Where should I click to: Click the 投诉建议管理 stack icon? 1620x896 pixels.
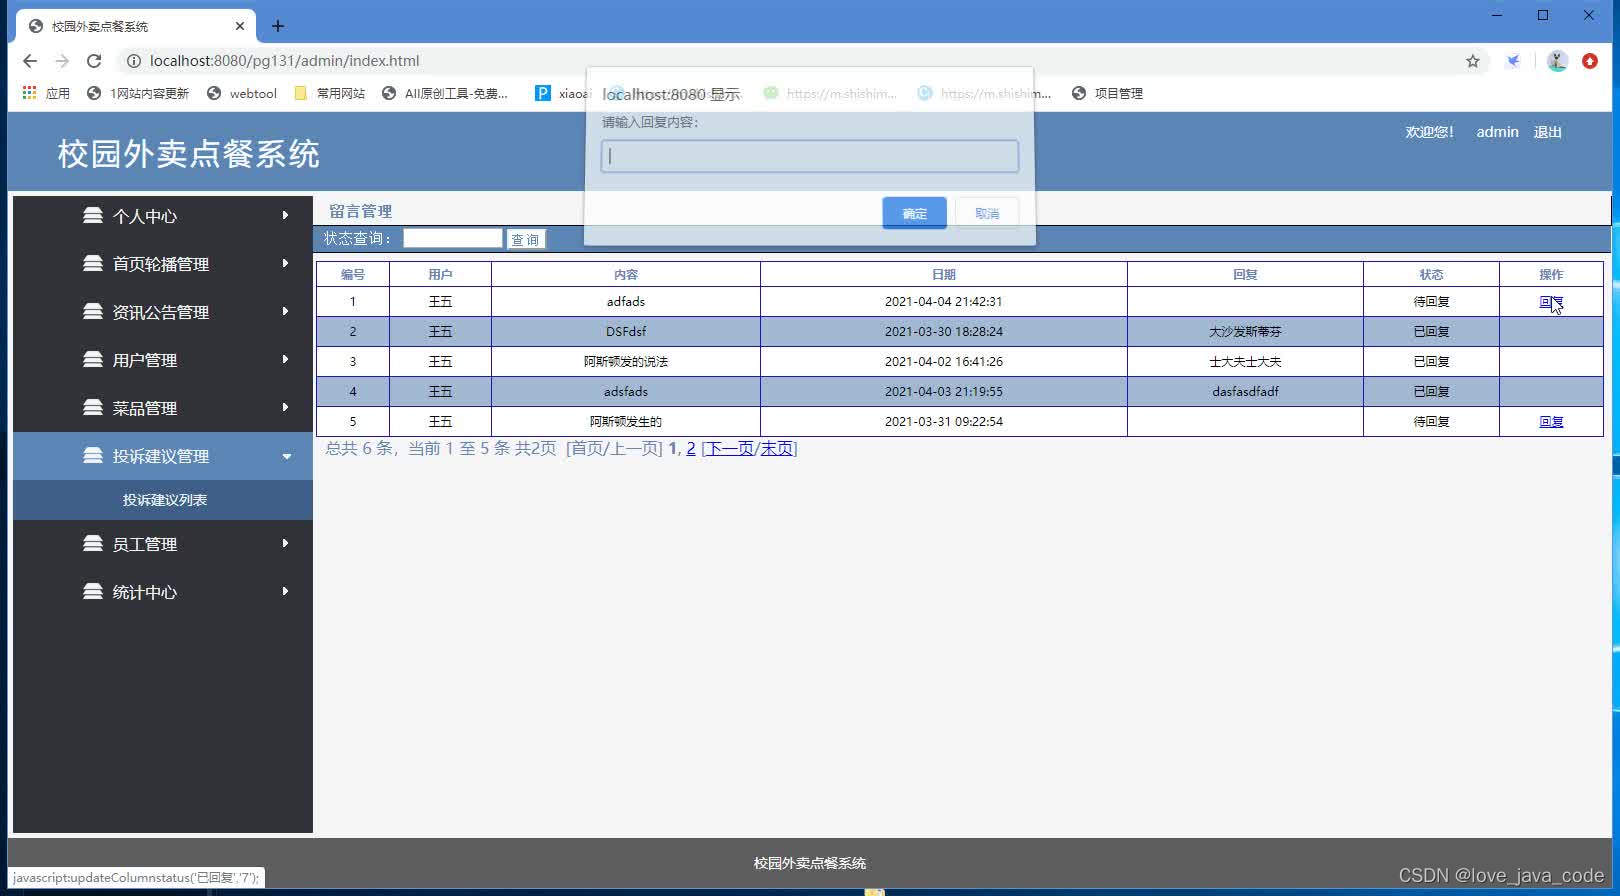coord(93,456)
